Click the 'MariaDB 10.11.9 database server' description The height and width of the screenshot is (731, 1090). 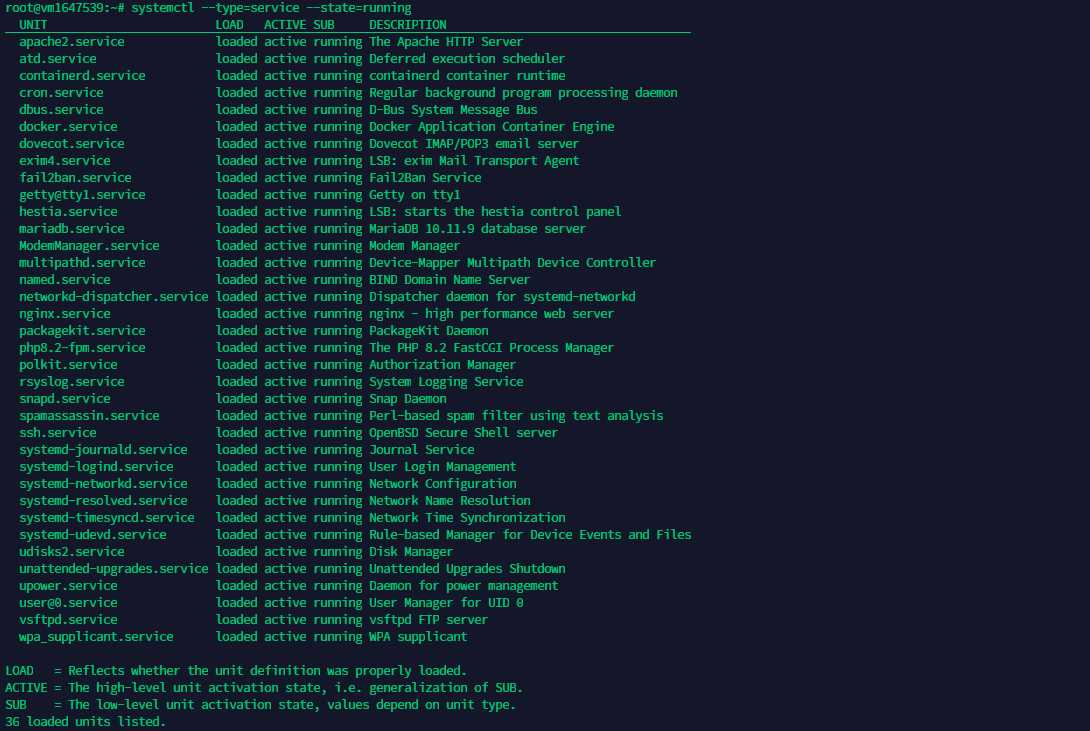click(477, 229)
